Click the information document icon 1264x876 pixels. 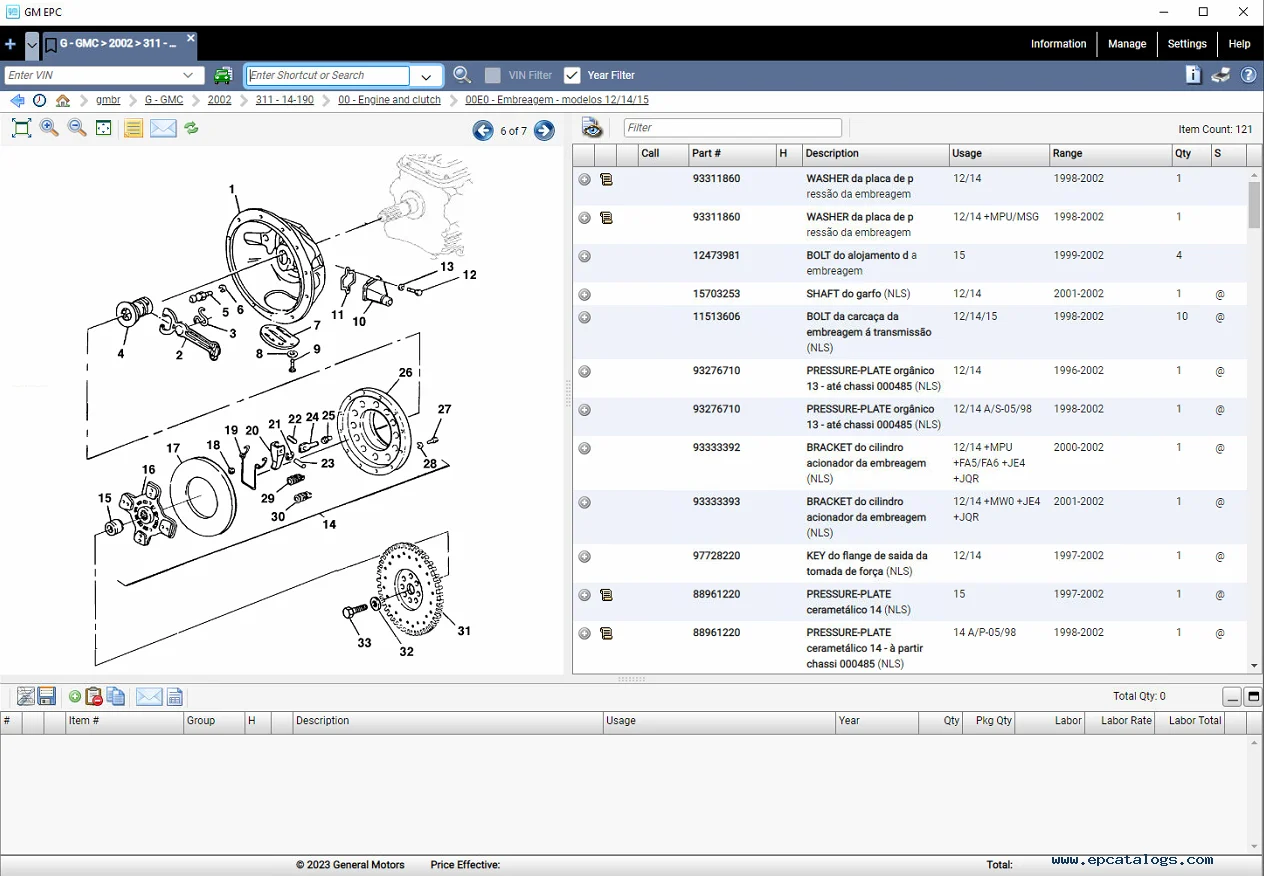[1193, 75]
